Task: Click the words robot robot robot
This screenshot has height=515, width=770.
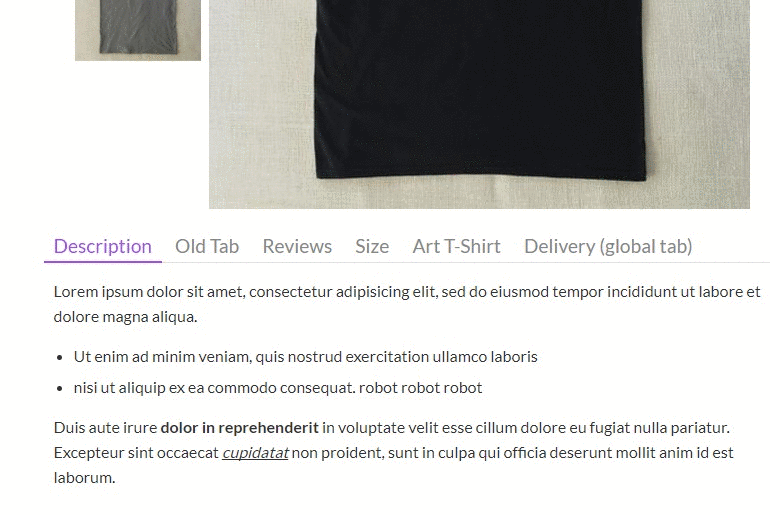Action: point(420,388)
